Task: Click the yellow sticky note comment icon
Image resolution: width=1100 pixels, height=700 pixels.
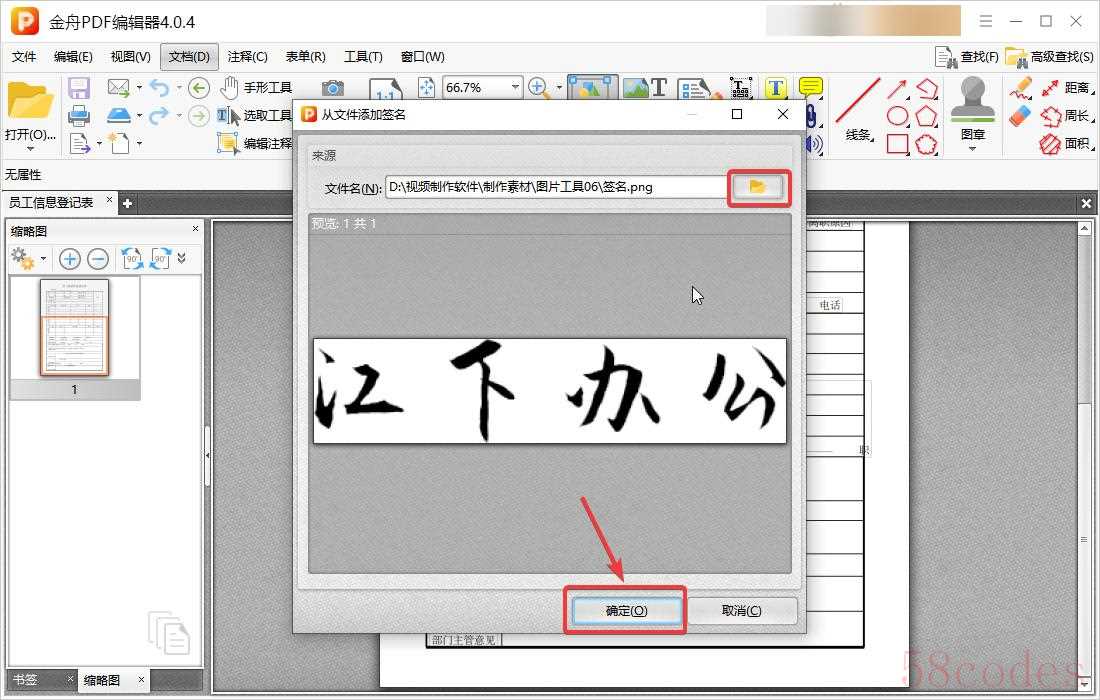Action: click(811, 88)
